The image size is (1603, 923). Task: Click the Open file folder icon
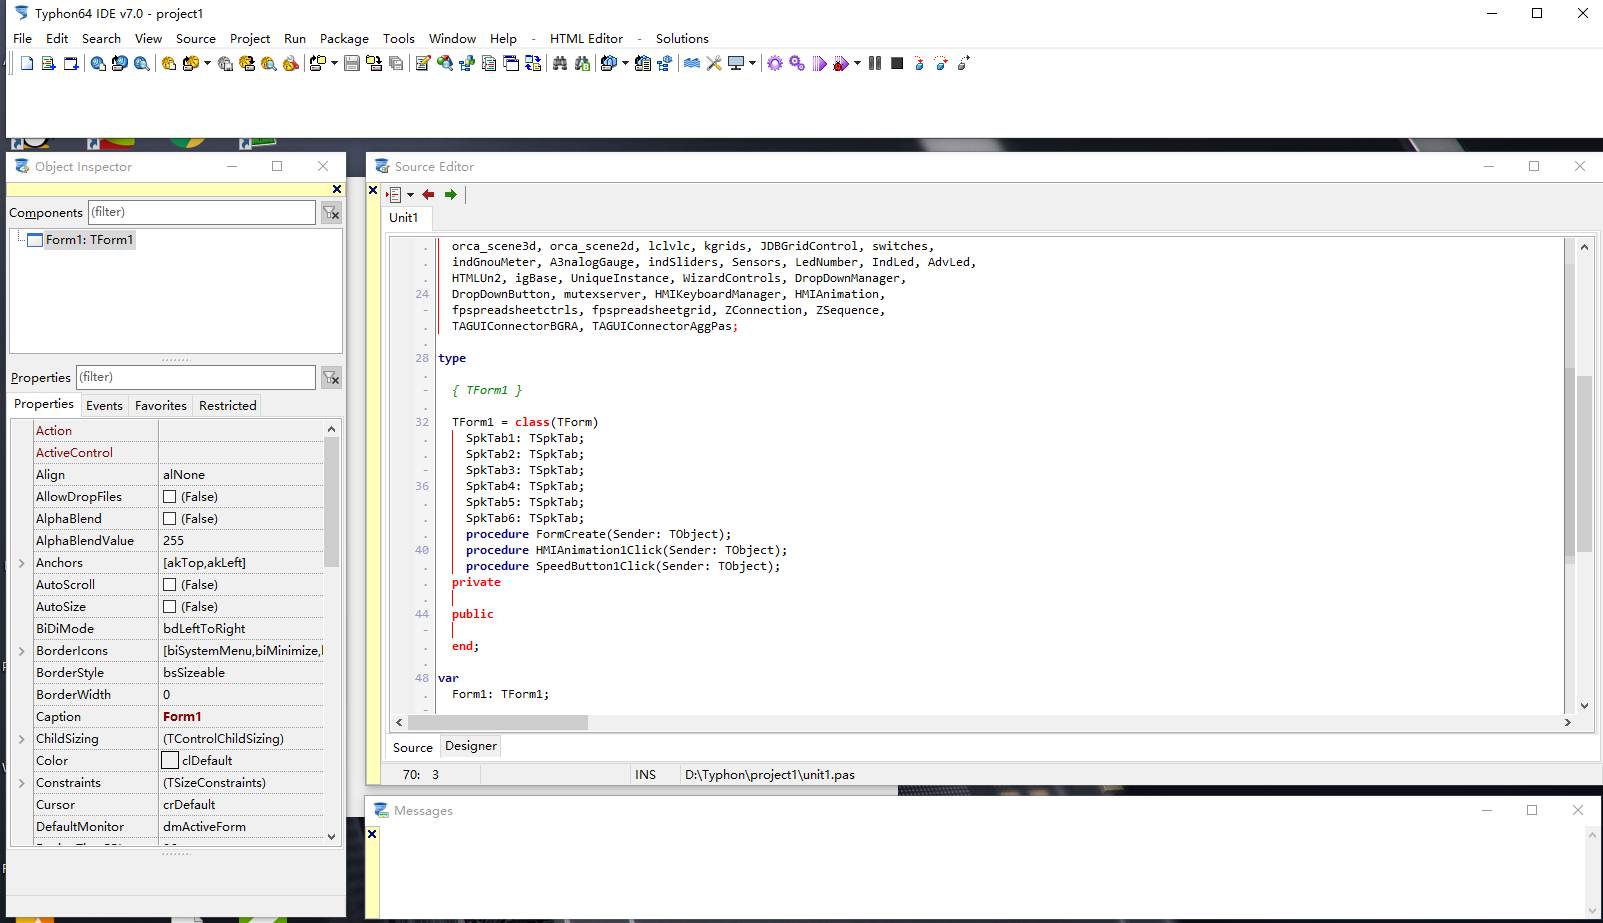tap(318, 63)
